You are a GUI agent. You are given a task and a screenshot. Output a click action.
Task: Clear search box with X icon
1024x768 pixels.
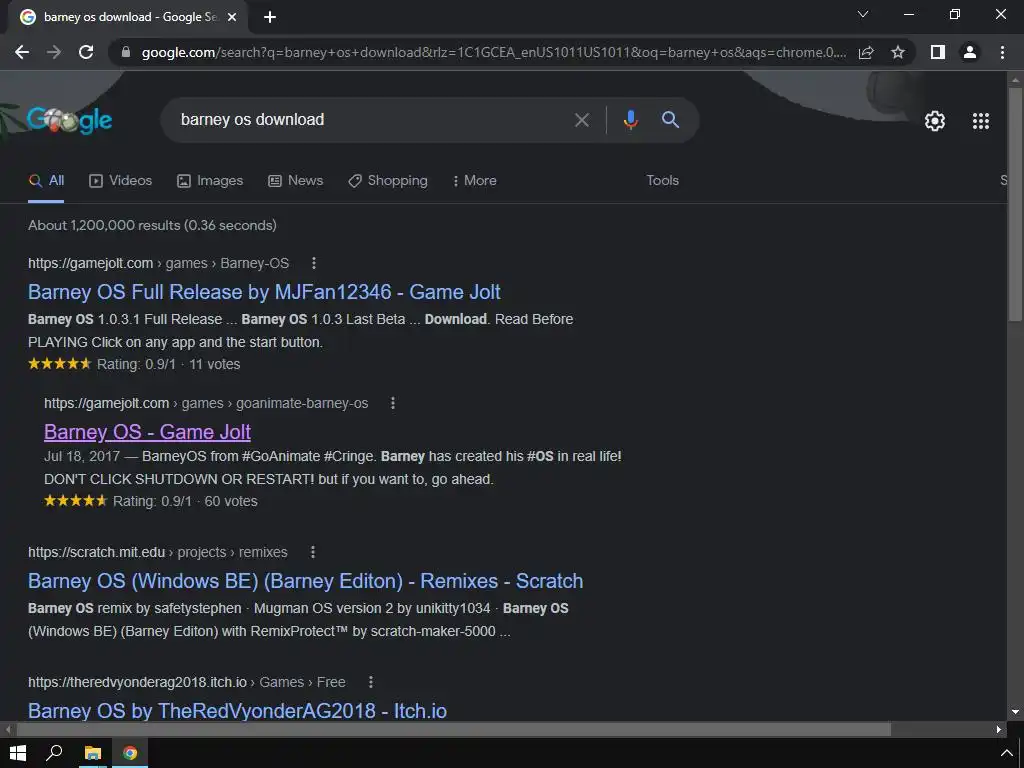point(581,120)
